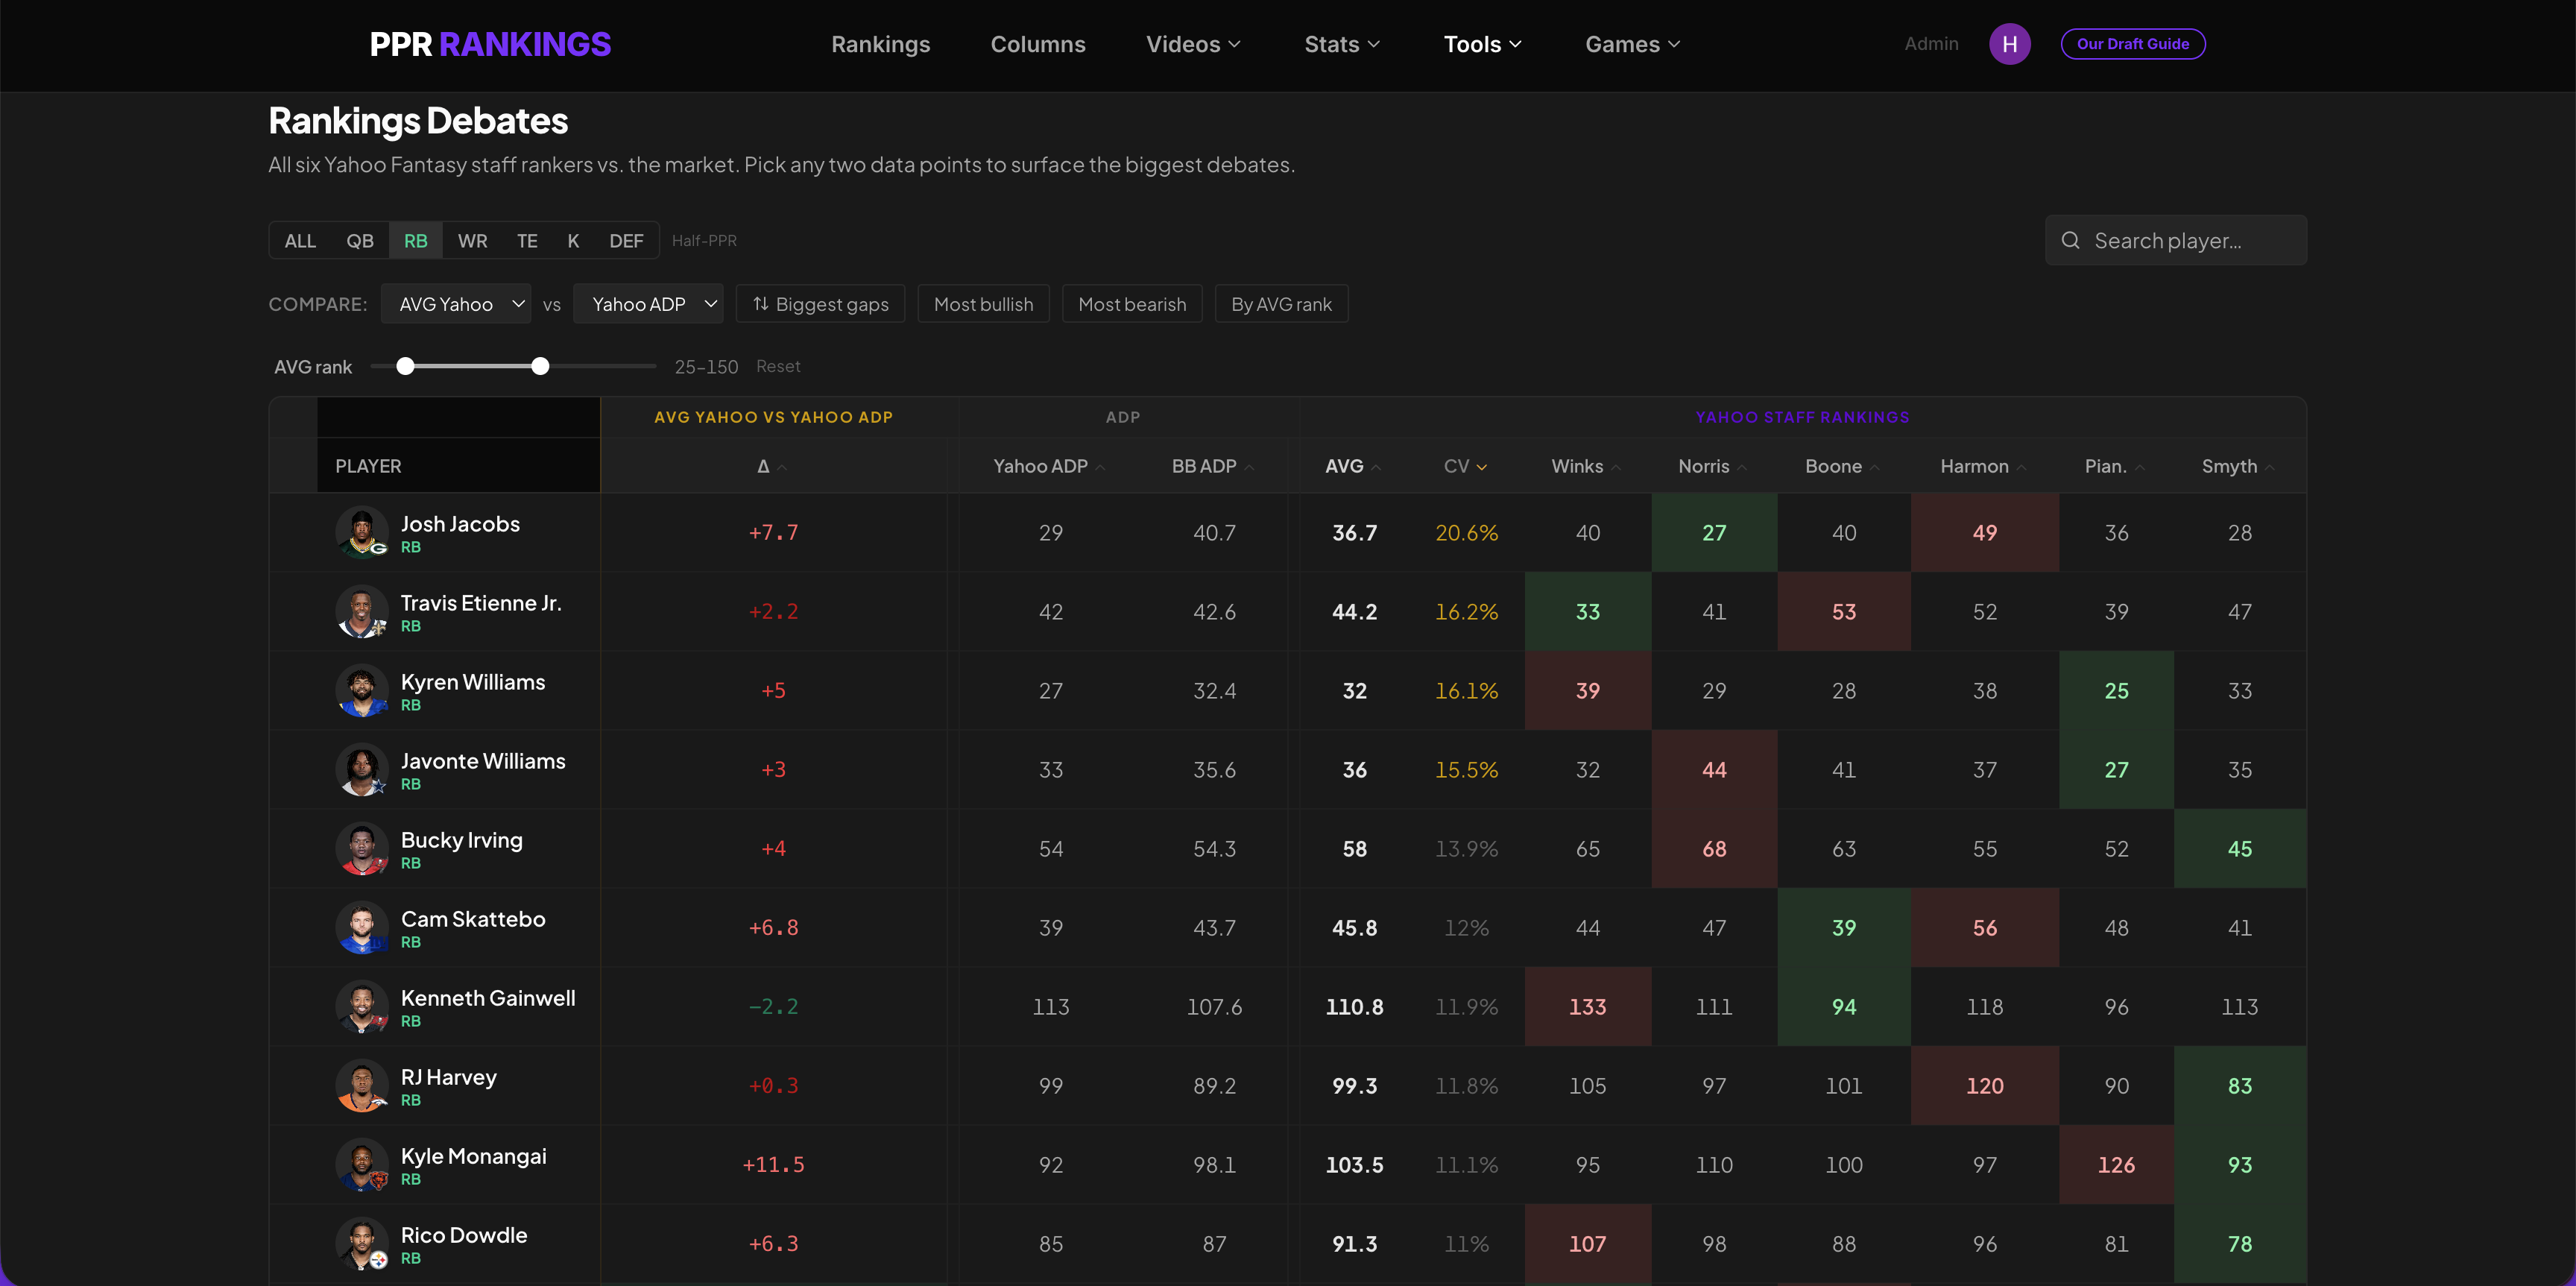Sort by the BB ADP column
This screenshot has width=2576, height=1286.
click(x=1213, y=466)
